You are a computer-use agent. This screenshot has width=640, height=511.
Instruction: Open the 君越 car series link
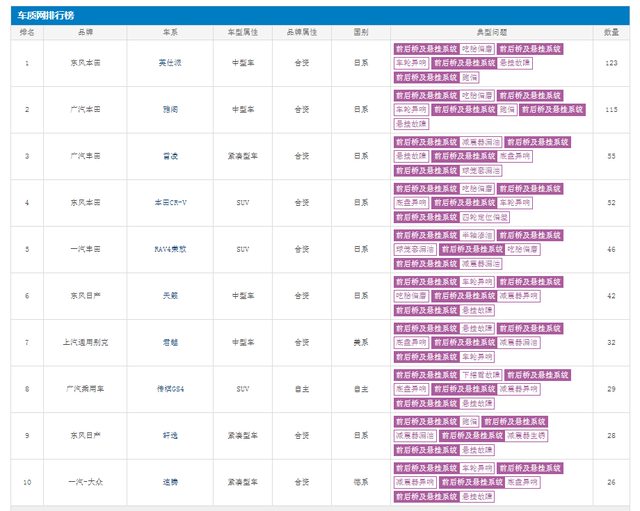[170, 342]
